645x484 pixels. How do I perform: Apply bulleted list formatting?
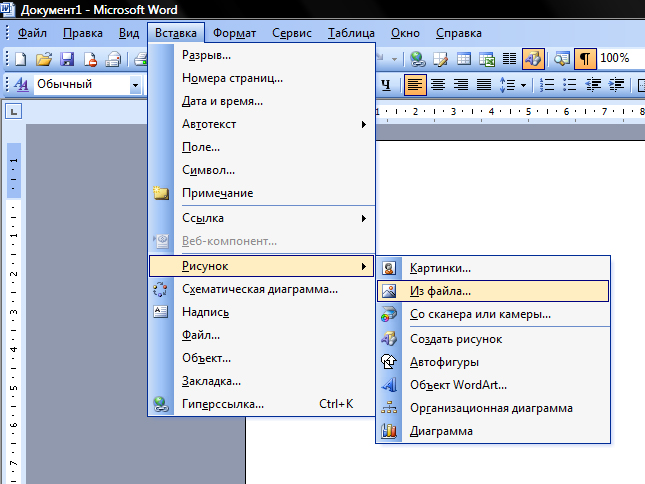[x=570, y=85]
